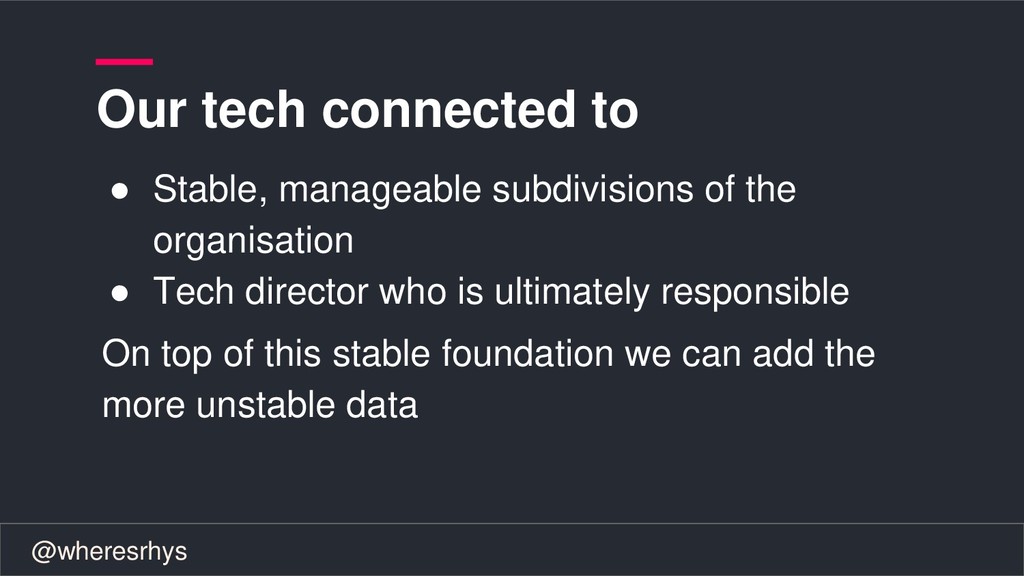Click the word 'responsible' in the second bullet
This screenshot has height=576, width=1024.
(x=755, y=292)
